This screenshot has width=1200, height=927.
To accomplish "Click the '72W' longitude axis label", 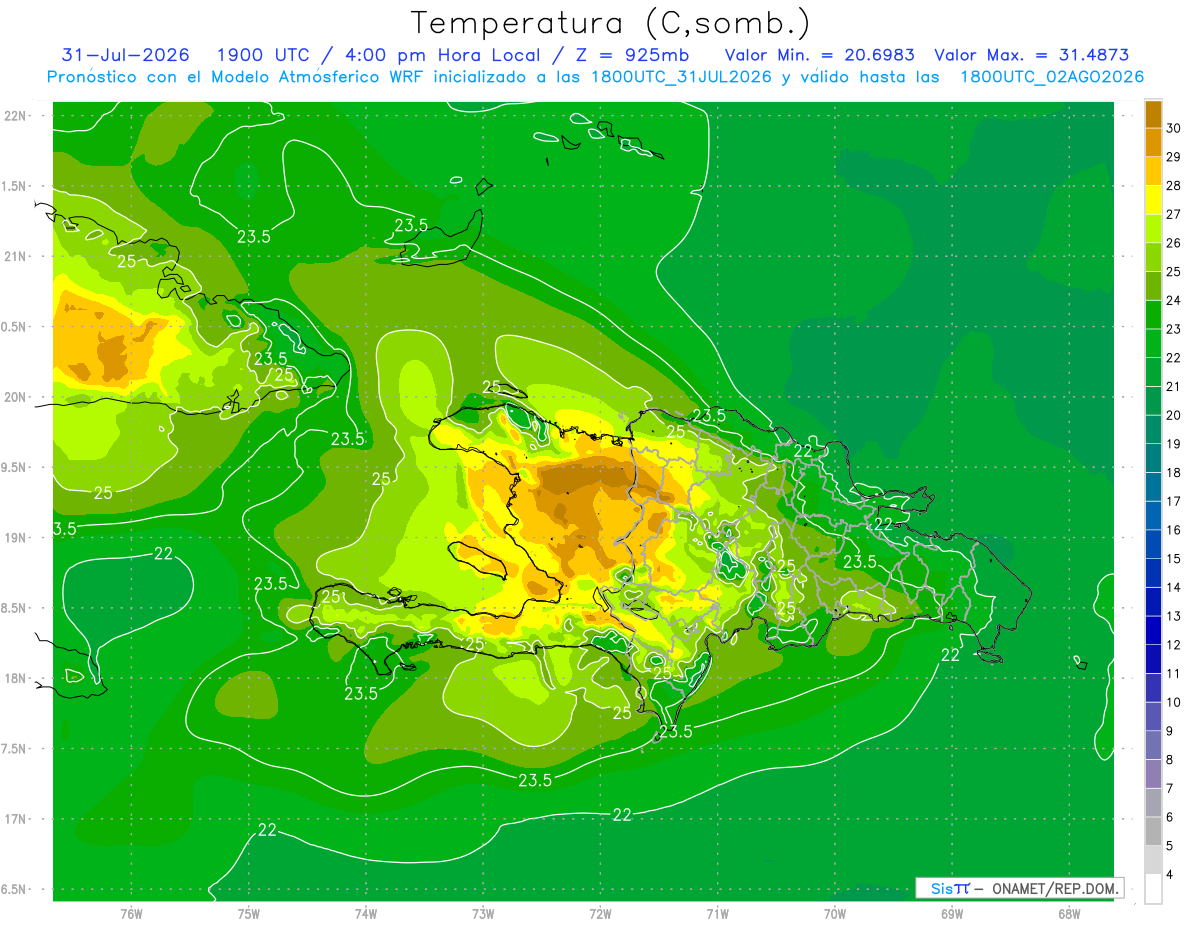I will tap(600, 914).
